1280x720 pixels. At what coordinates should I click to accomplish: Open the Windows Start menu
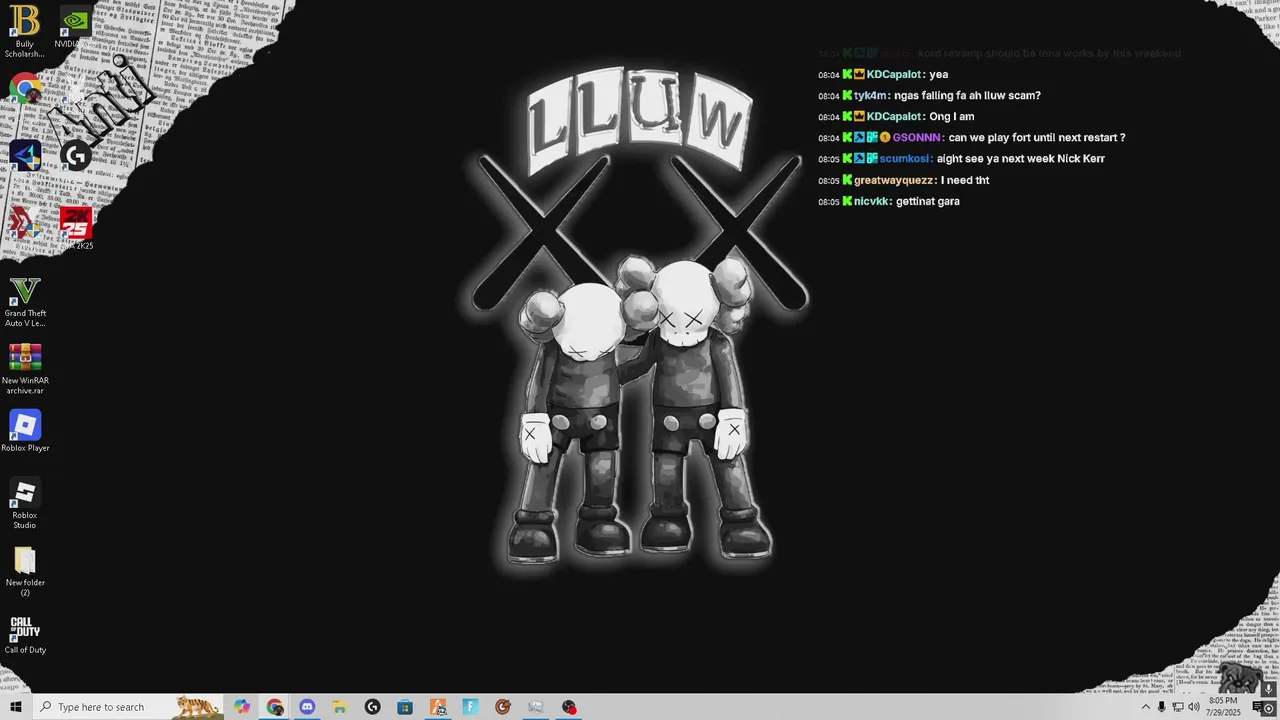[x=16, y=707]
